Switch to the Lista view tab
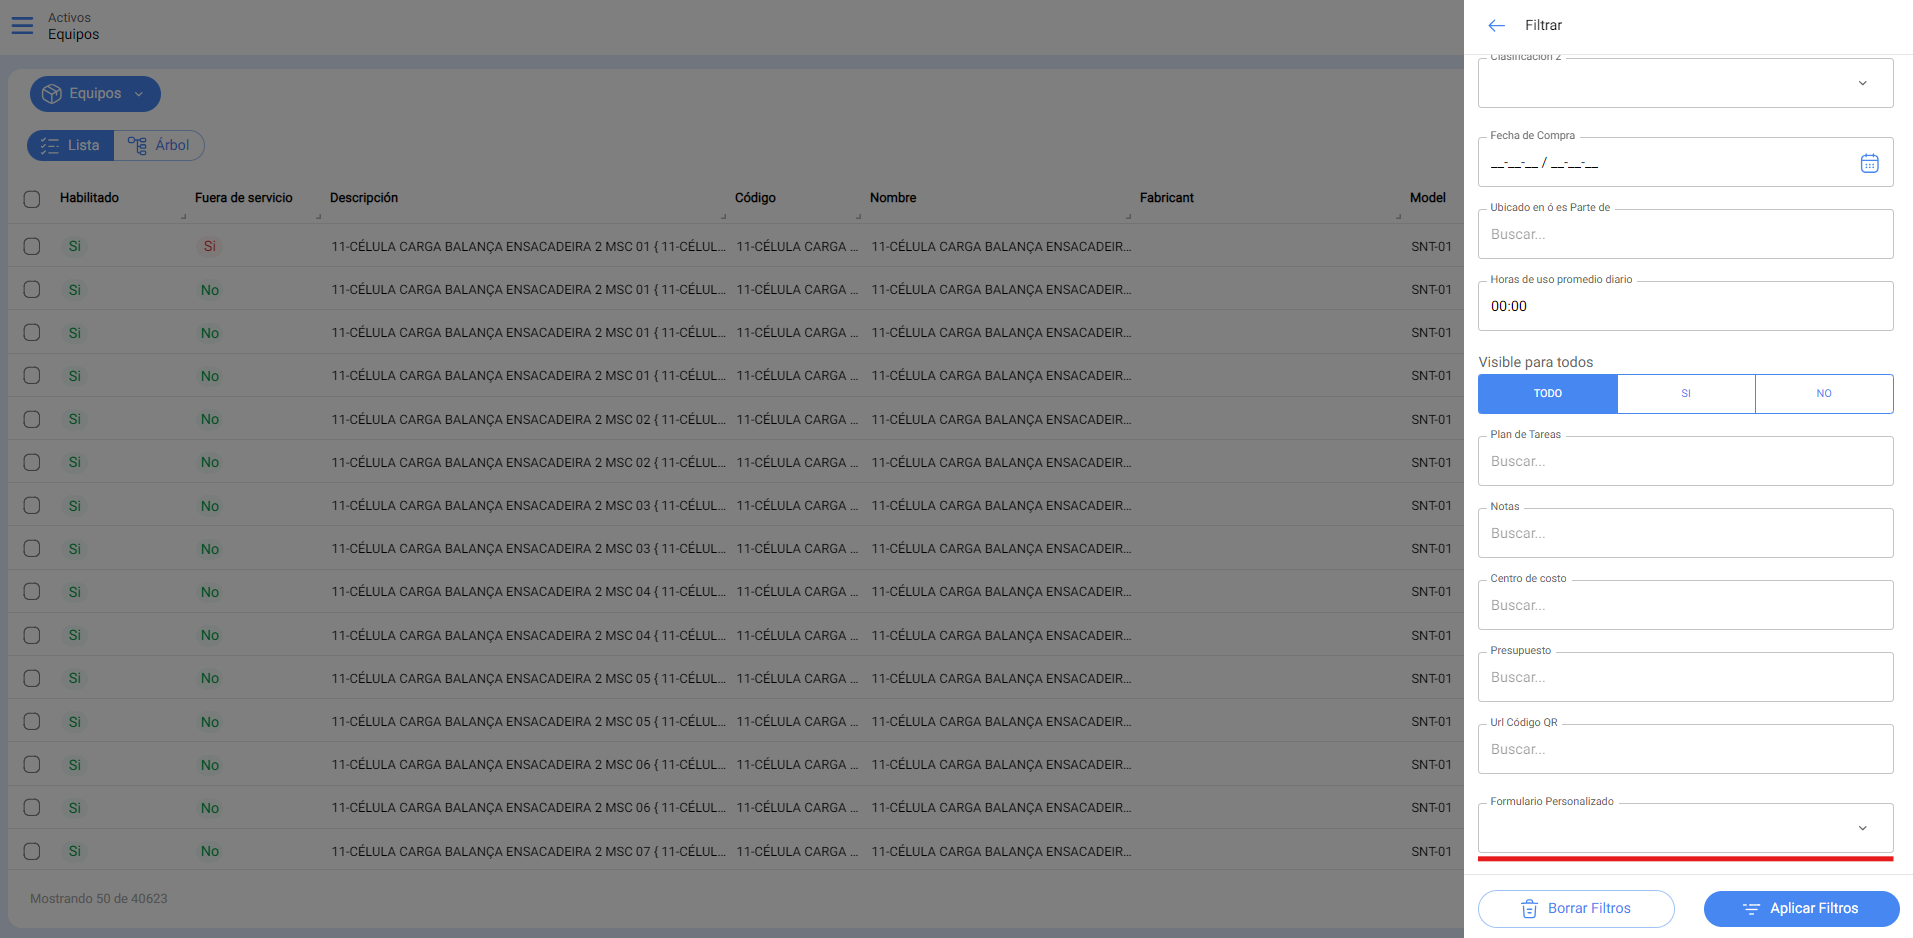 click(x=71, y=146)
